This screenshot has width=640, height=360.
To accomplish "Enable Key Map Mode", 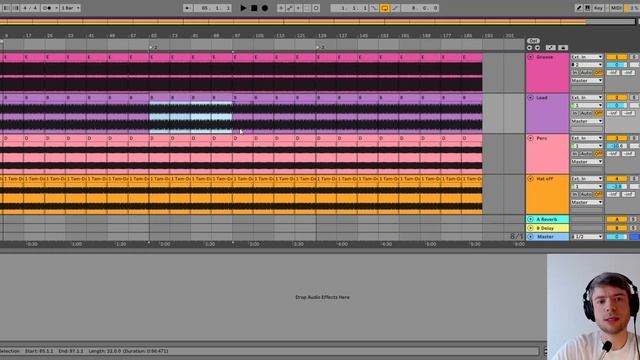I will pyautogui.click(x=598, y=8).
